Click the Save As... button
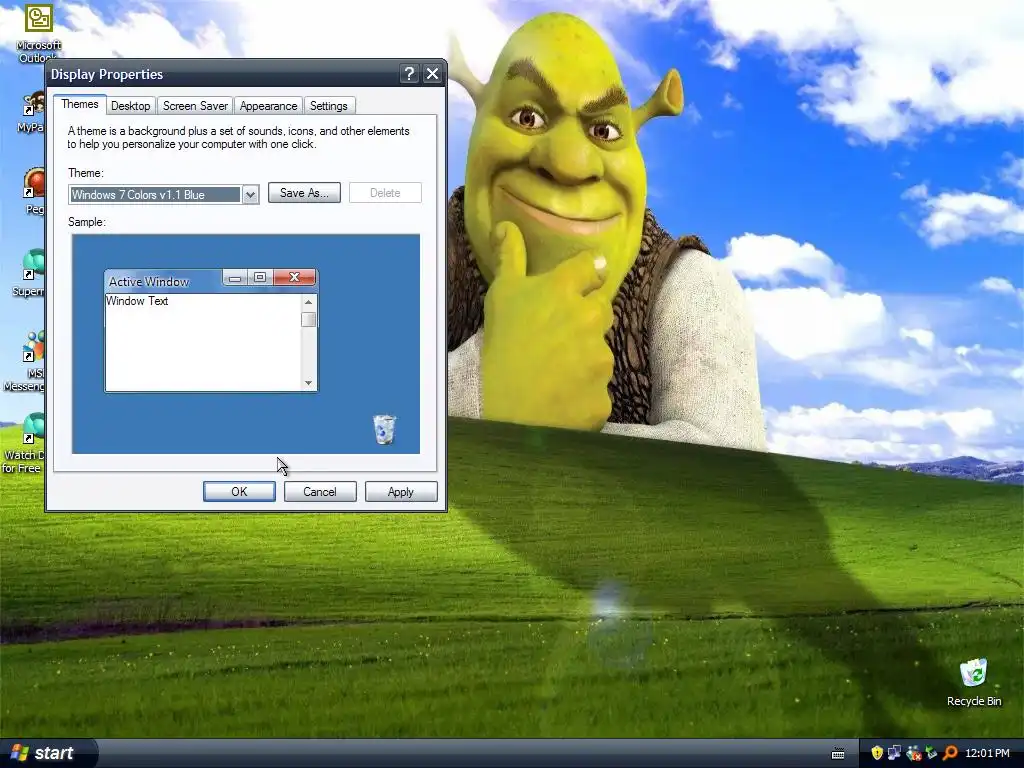The width and height of the screenshot is (1024, 768). pyautogui.click(x=304, y=193)
